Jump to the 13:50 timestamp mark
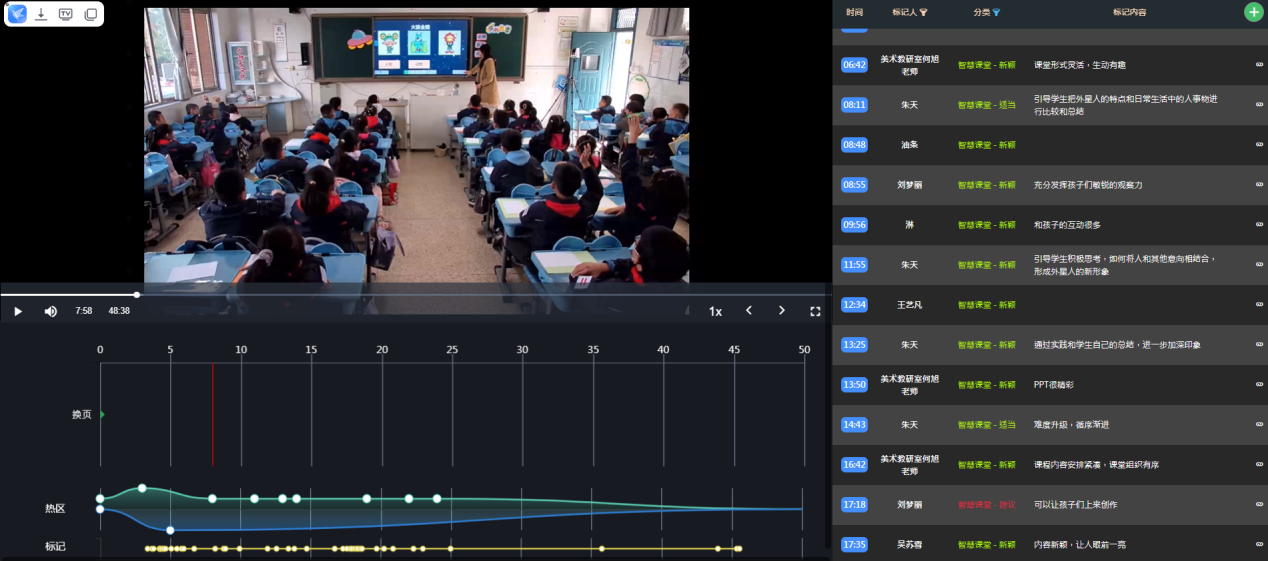Screen dimensions: 1268x561 [x=854, y=385]
